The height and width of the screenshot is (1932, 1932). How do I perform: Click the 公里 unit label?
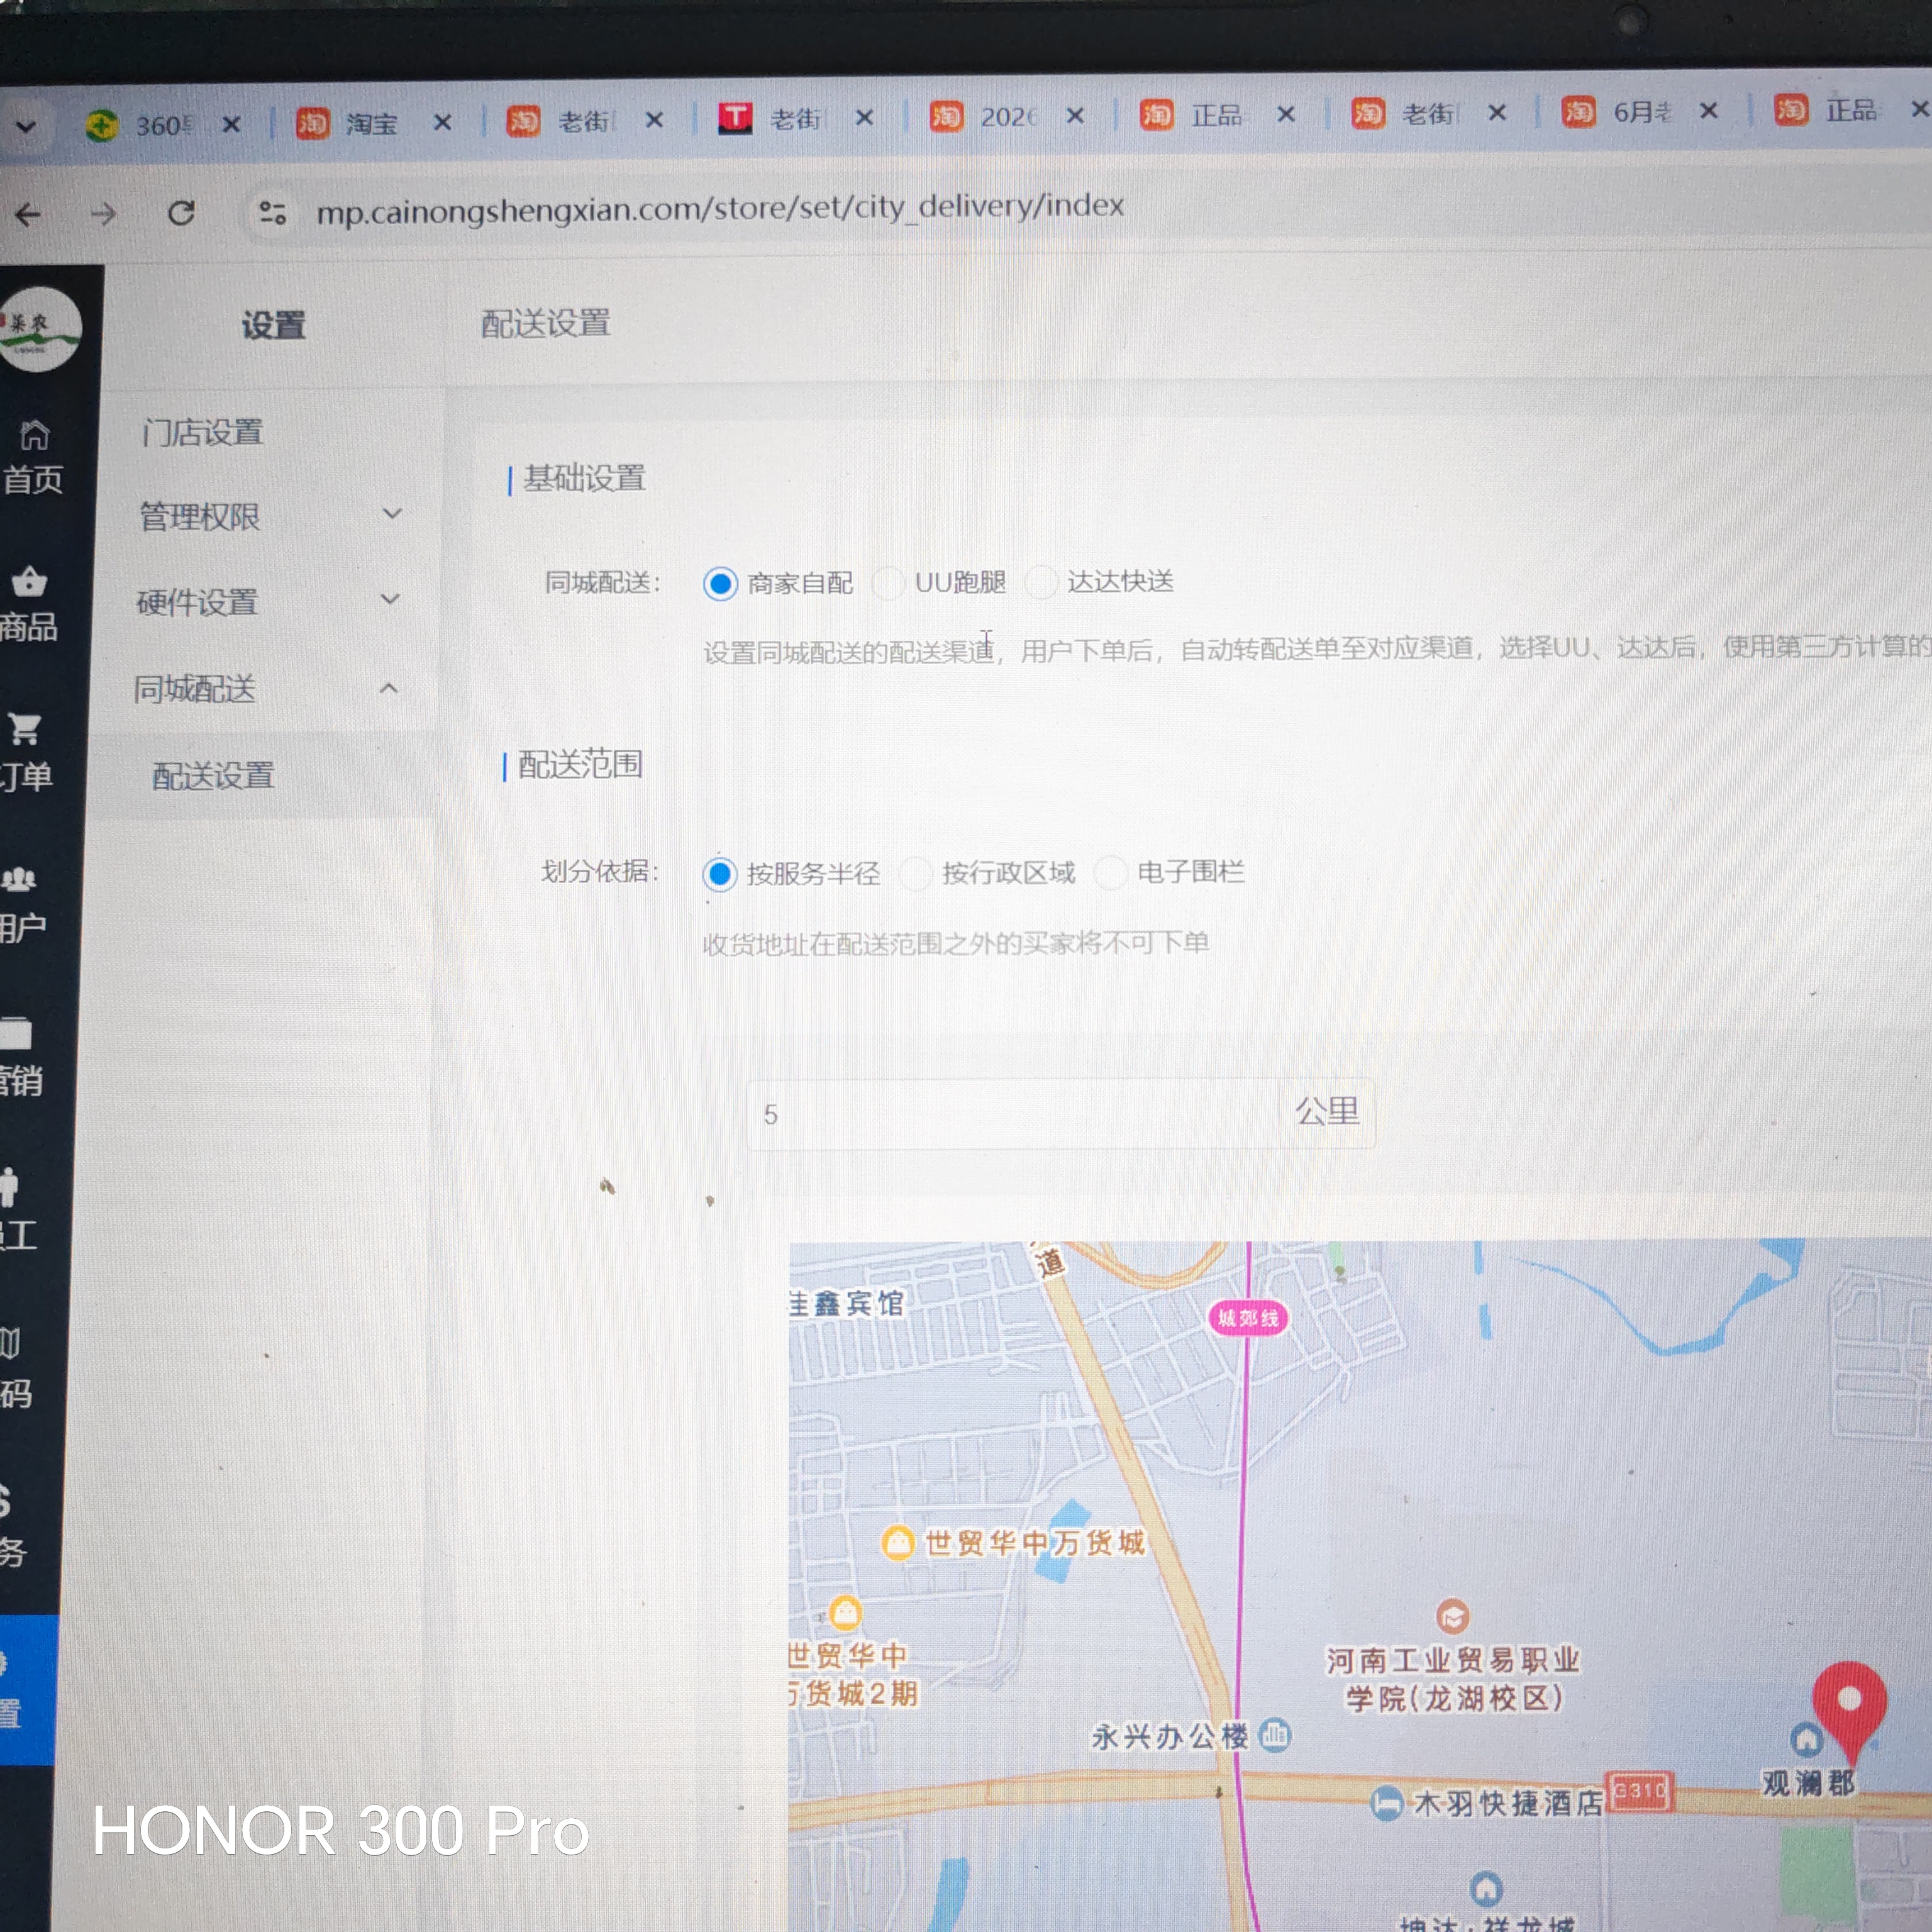(x=1327, y=1111)
